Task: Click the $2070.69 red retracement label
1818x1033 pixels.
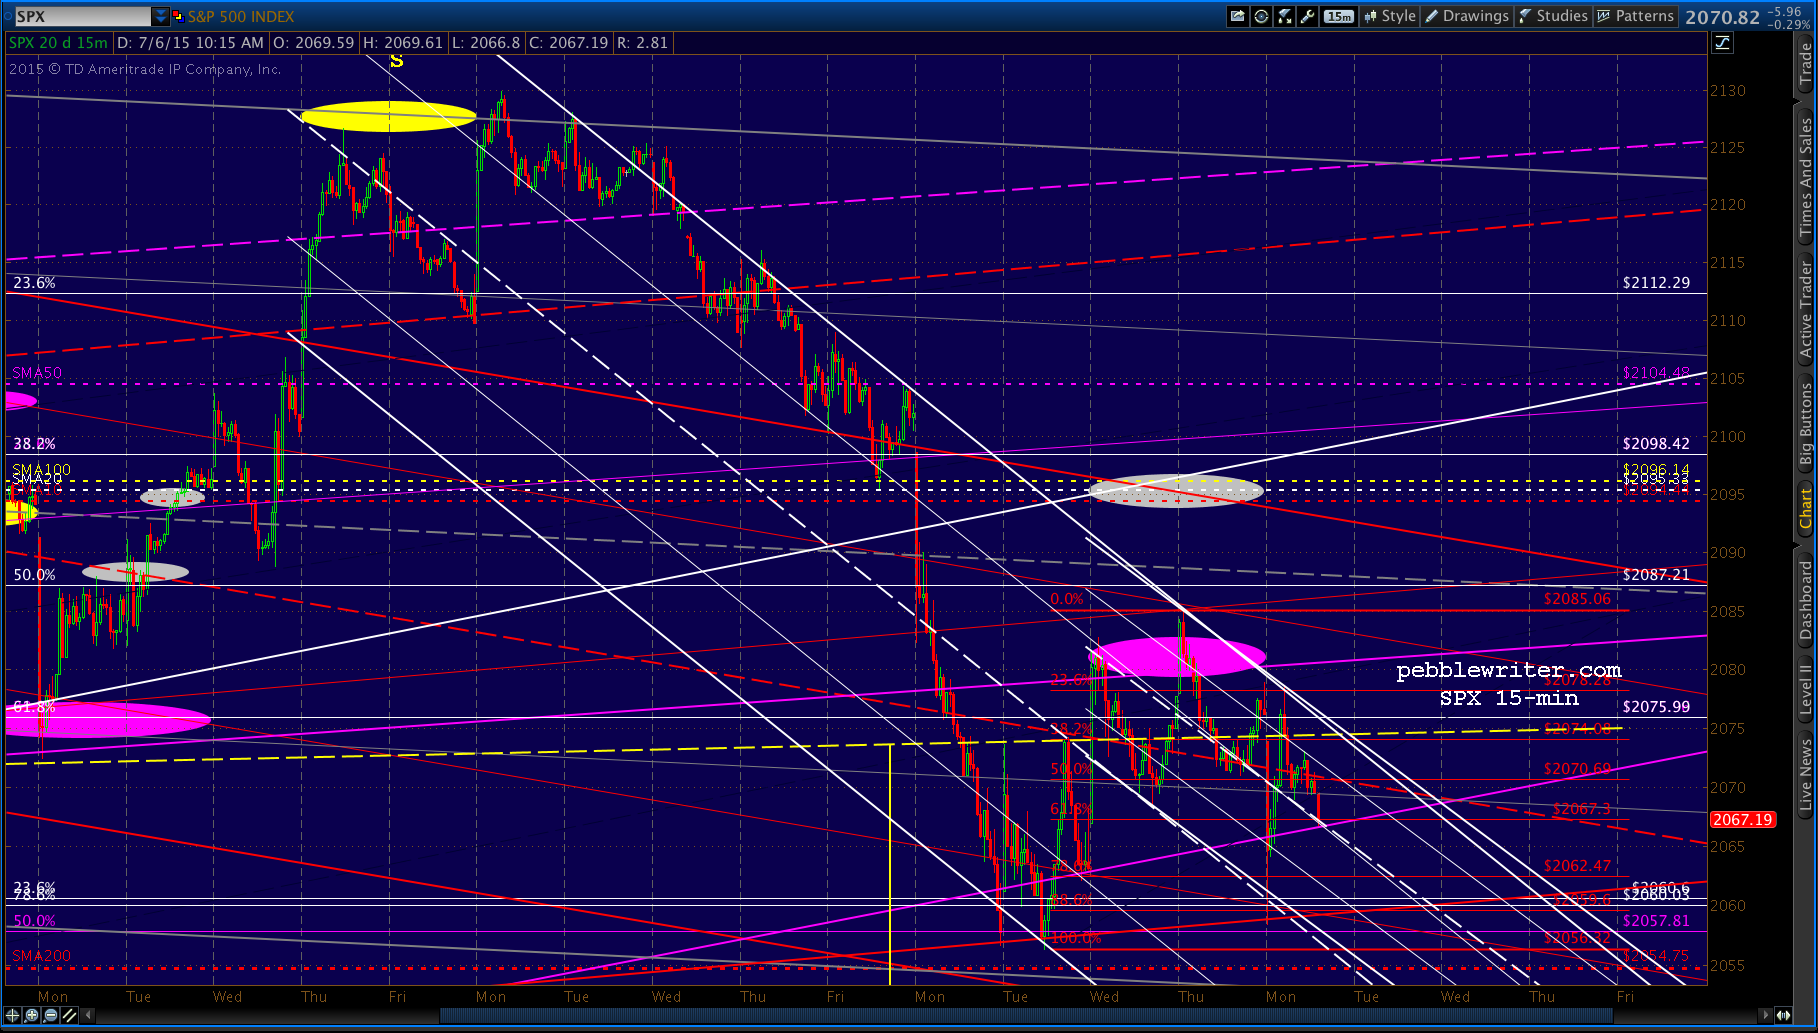Action: point(1577,769)
